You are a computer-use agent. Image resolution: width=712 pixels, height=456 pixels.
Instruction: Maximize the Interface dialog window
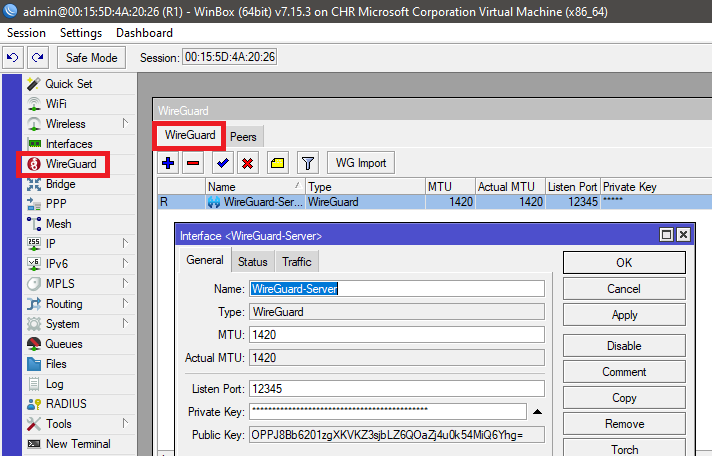click(666, 234)
